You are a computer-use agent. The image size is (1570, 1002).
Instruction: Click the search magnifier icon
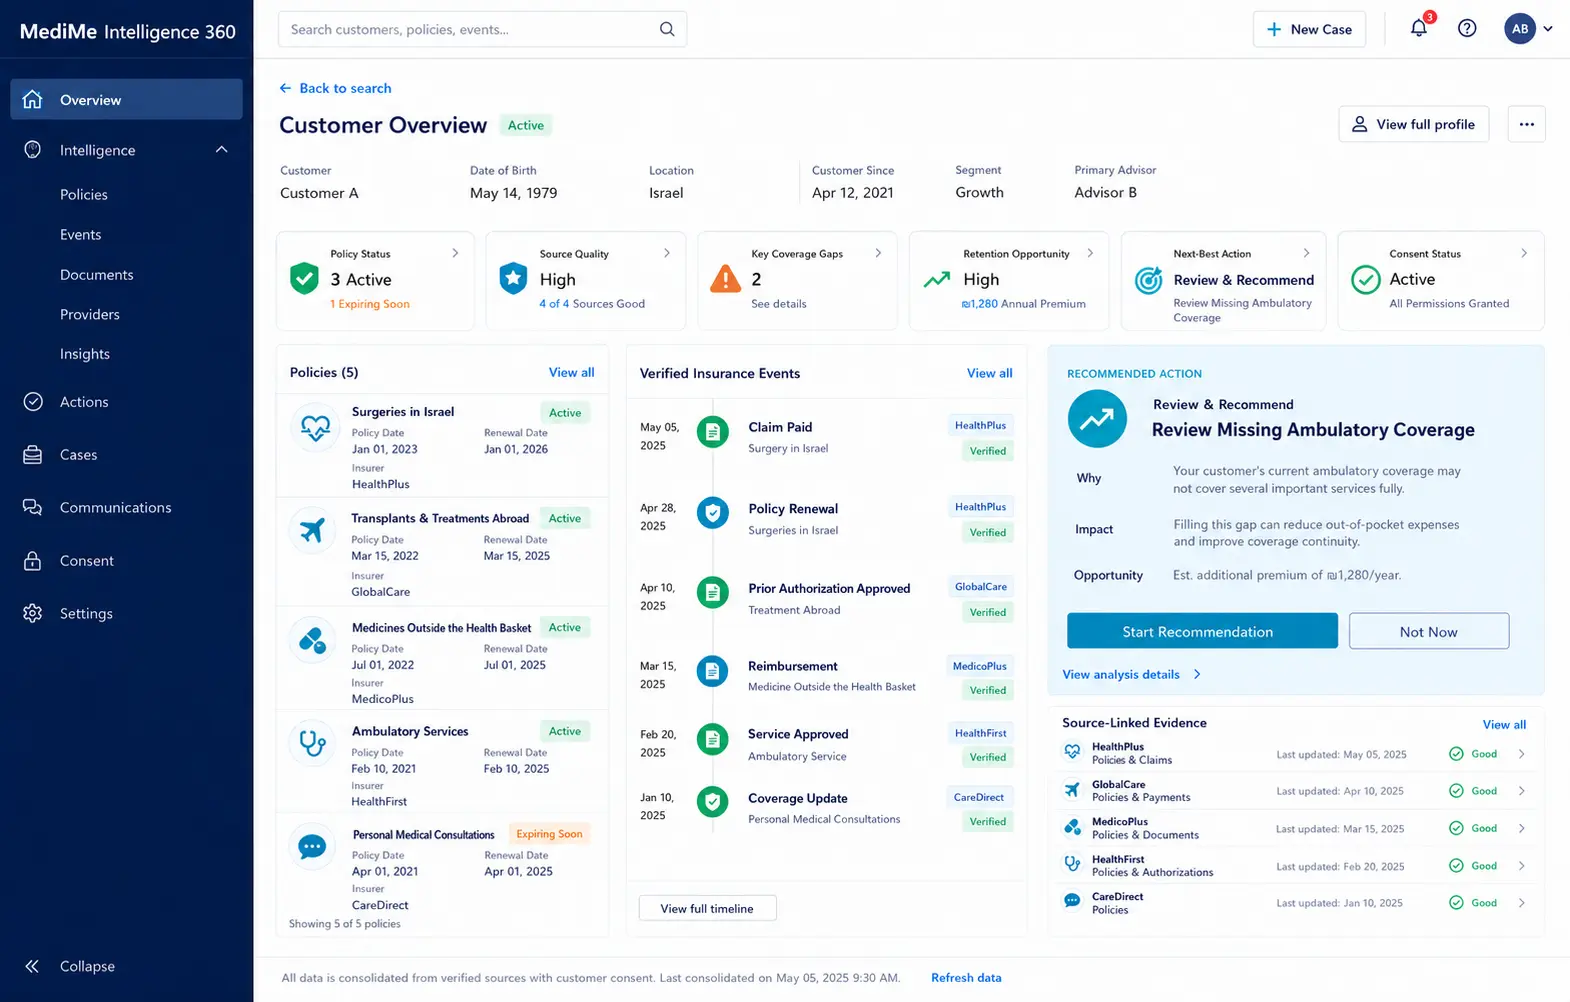pyautogui.click(x=667, y=29)
